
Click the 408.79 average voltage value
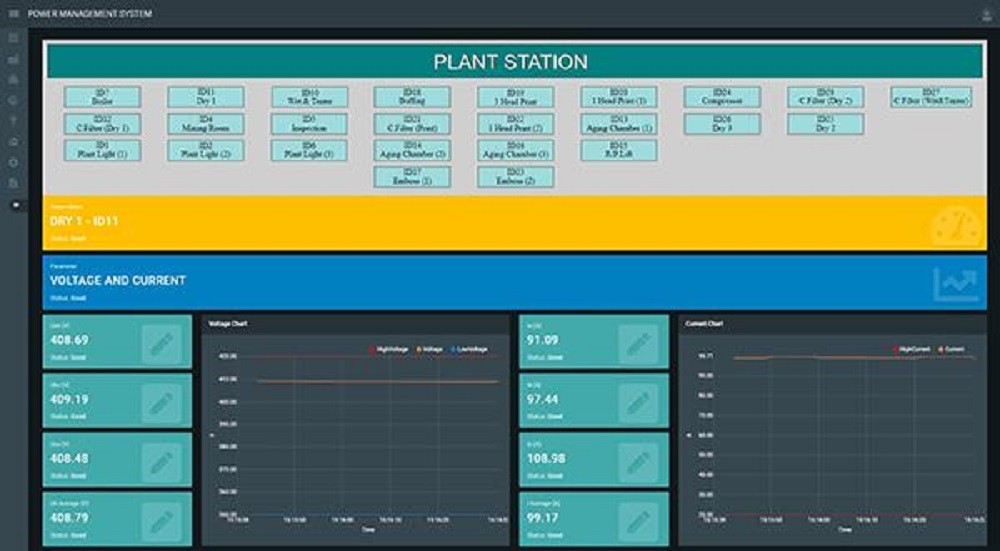click(70, 518)
